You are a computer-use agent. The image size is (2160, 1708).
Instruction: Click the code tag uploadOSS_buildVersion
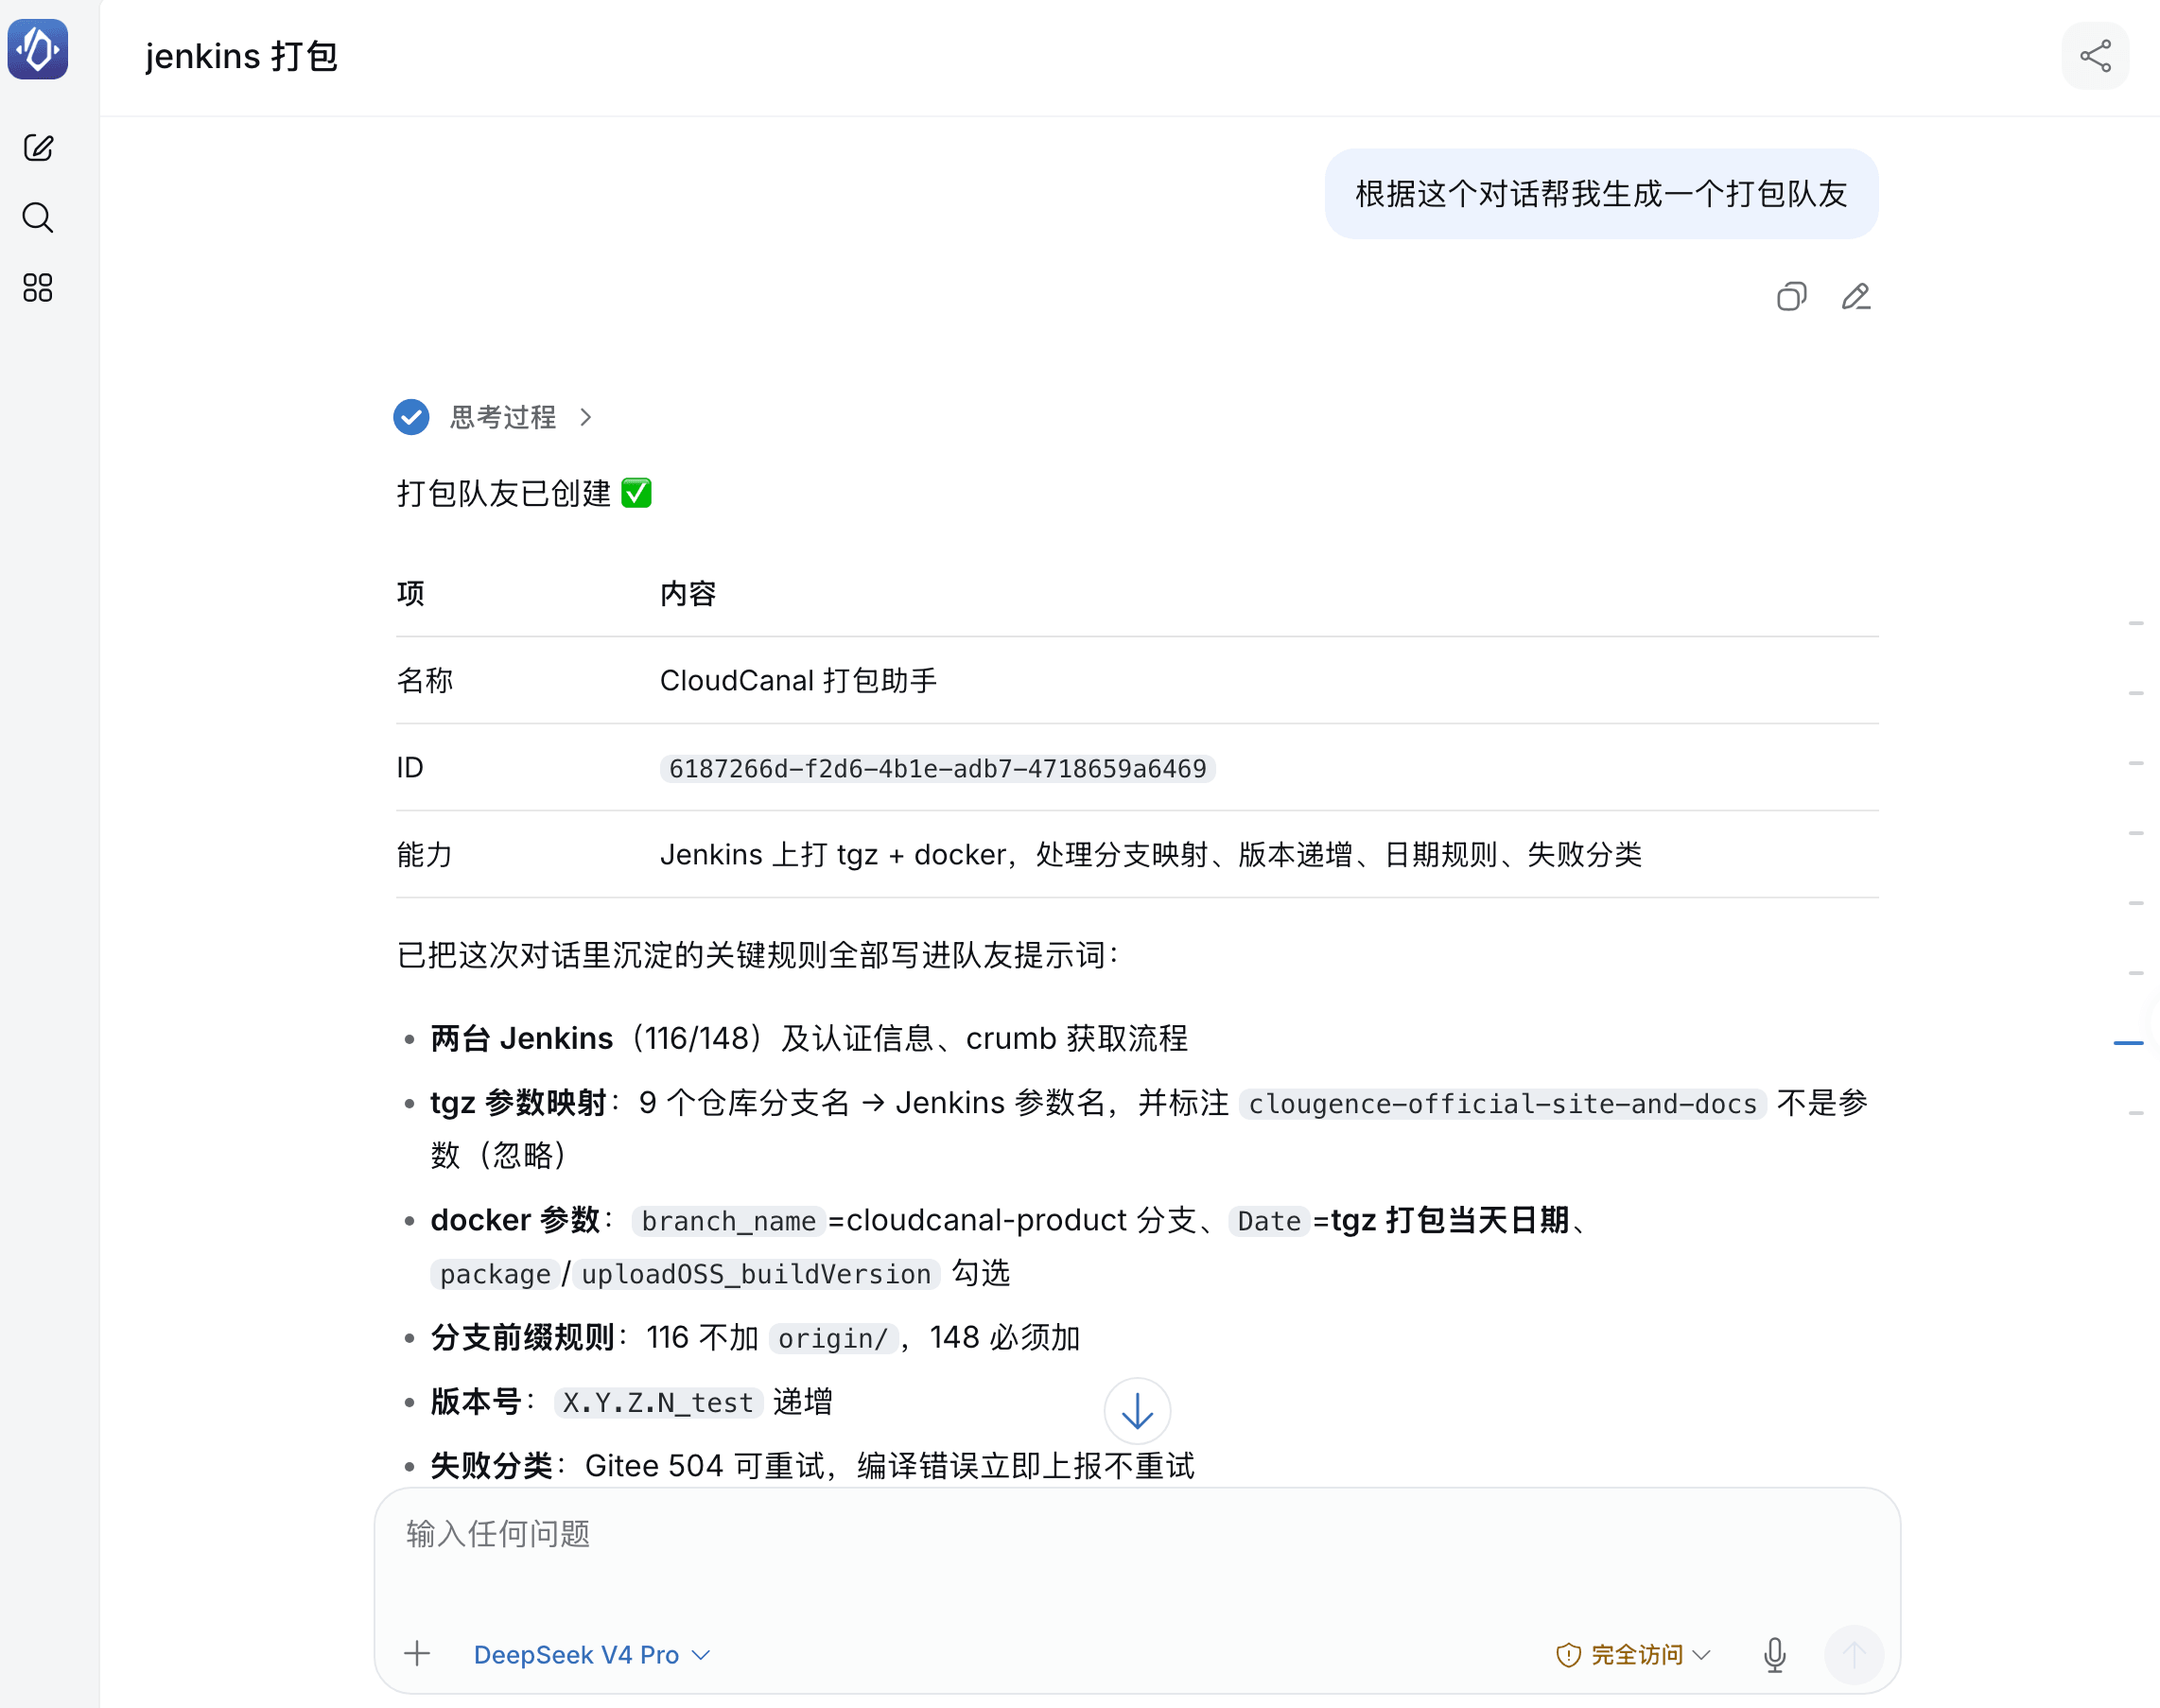756,1274
